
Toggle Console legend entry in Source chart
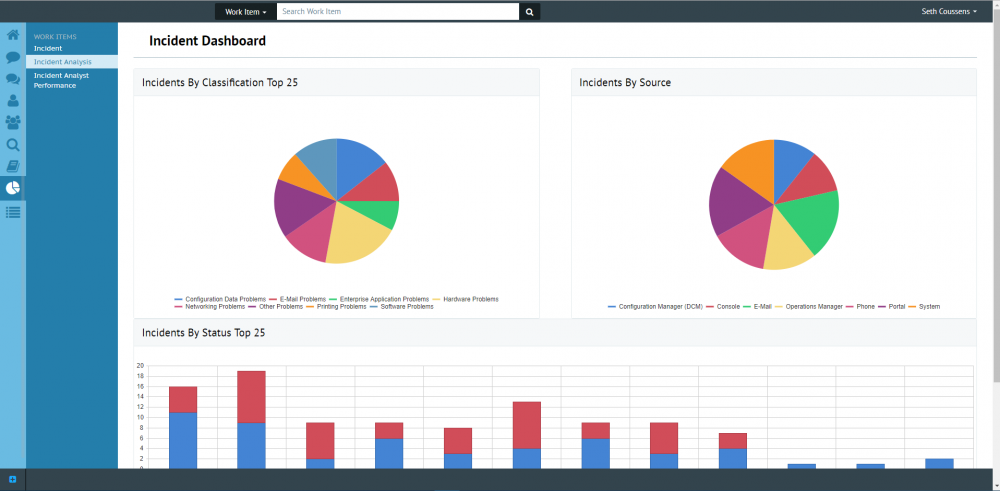pos(723,307)
